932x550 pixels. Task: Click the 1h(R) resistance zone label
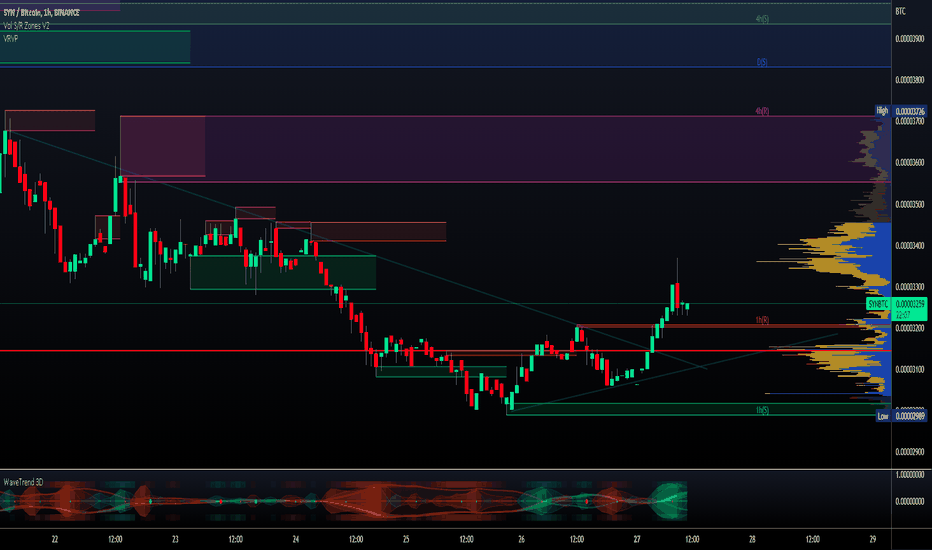click(762, 320)
